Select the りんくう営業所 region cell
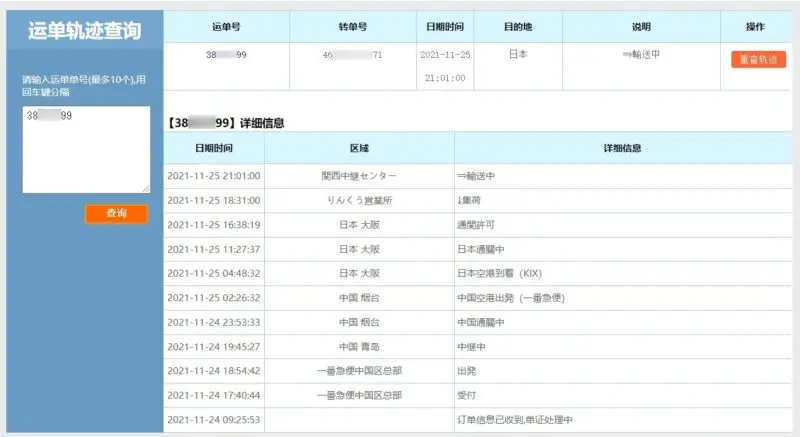This screenshot has width=800, height=437. (x=359, y=200)
